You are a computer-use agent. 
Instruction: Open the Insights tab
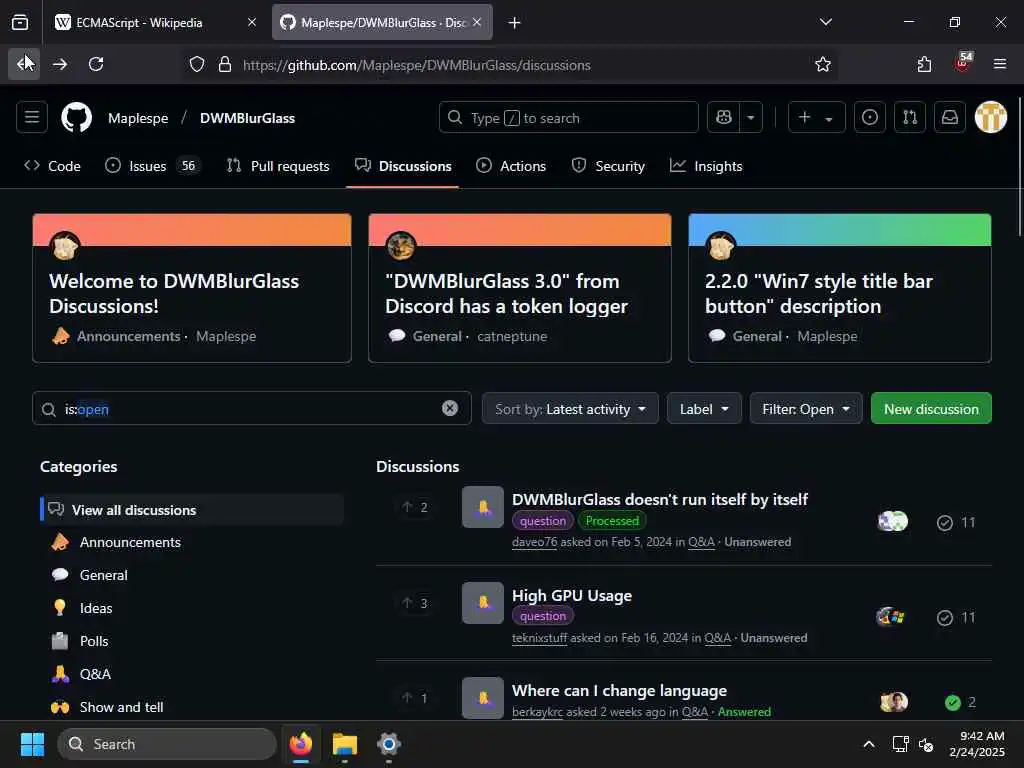click(x=707, y=166)
